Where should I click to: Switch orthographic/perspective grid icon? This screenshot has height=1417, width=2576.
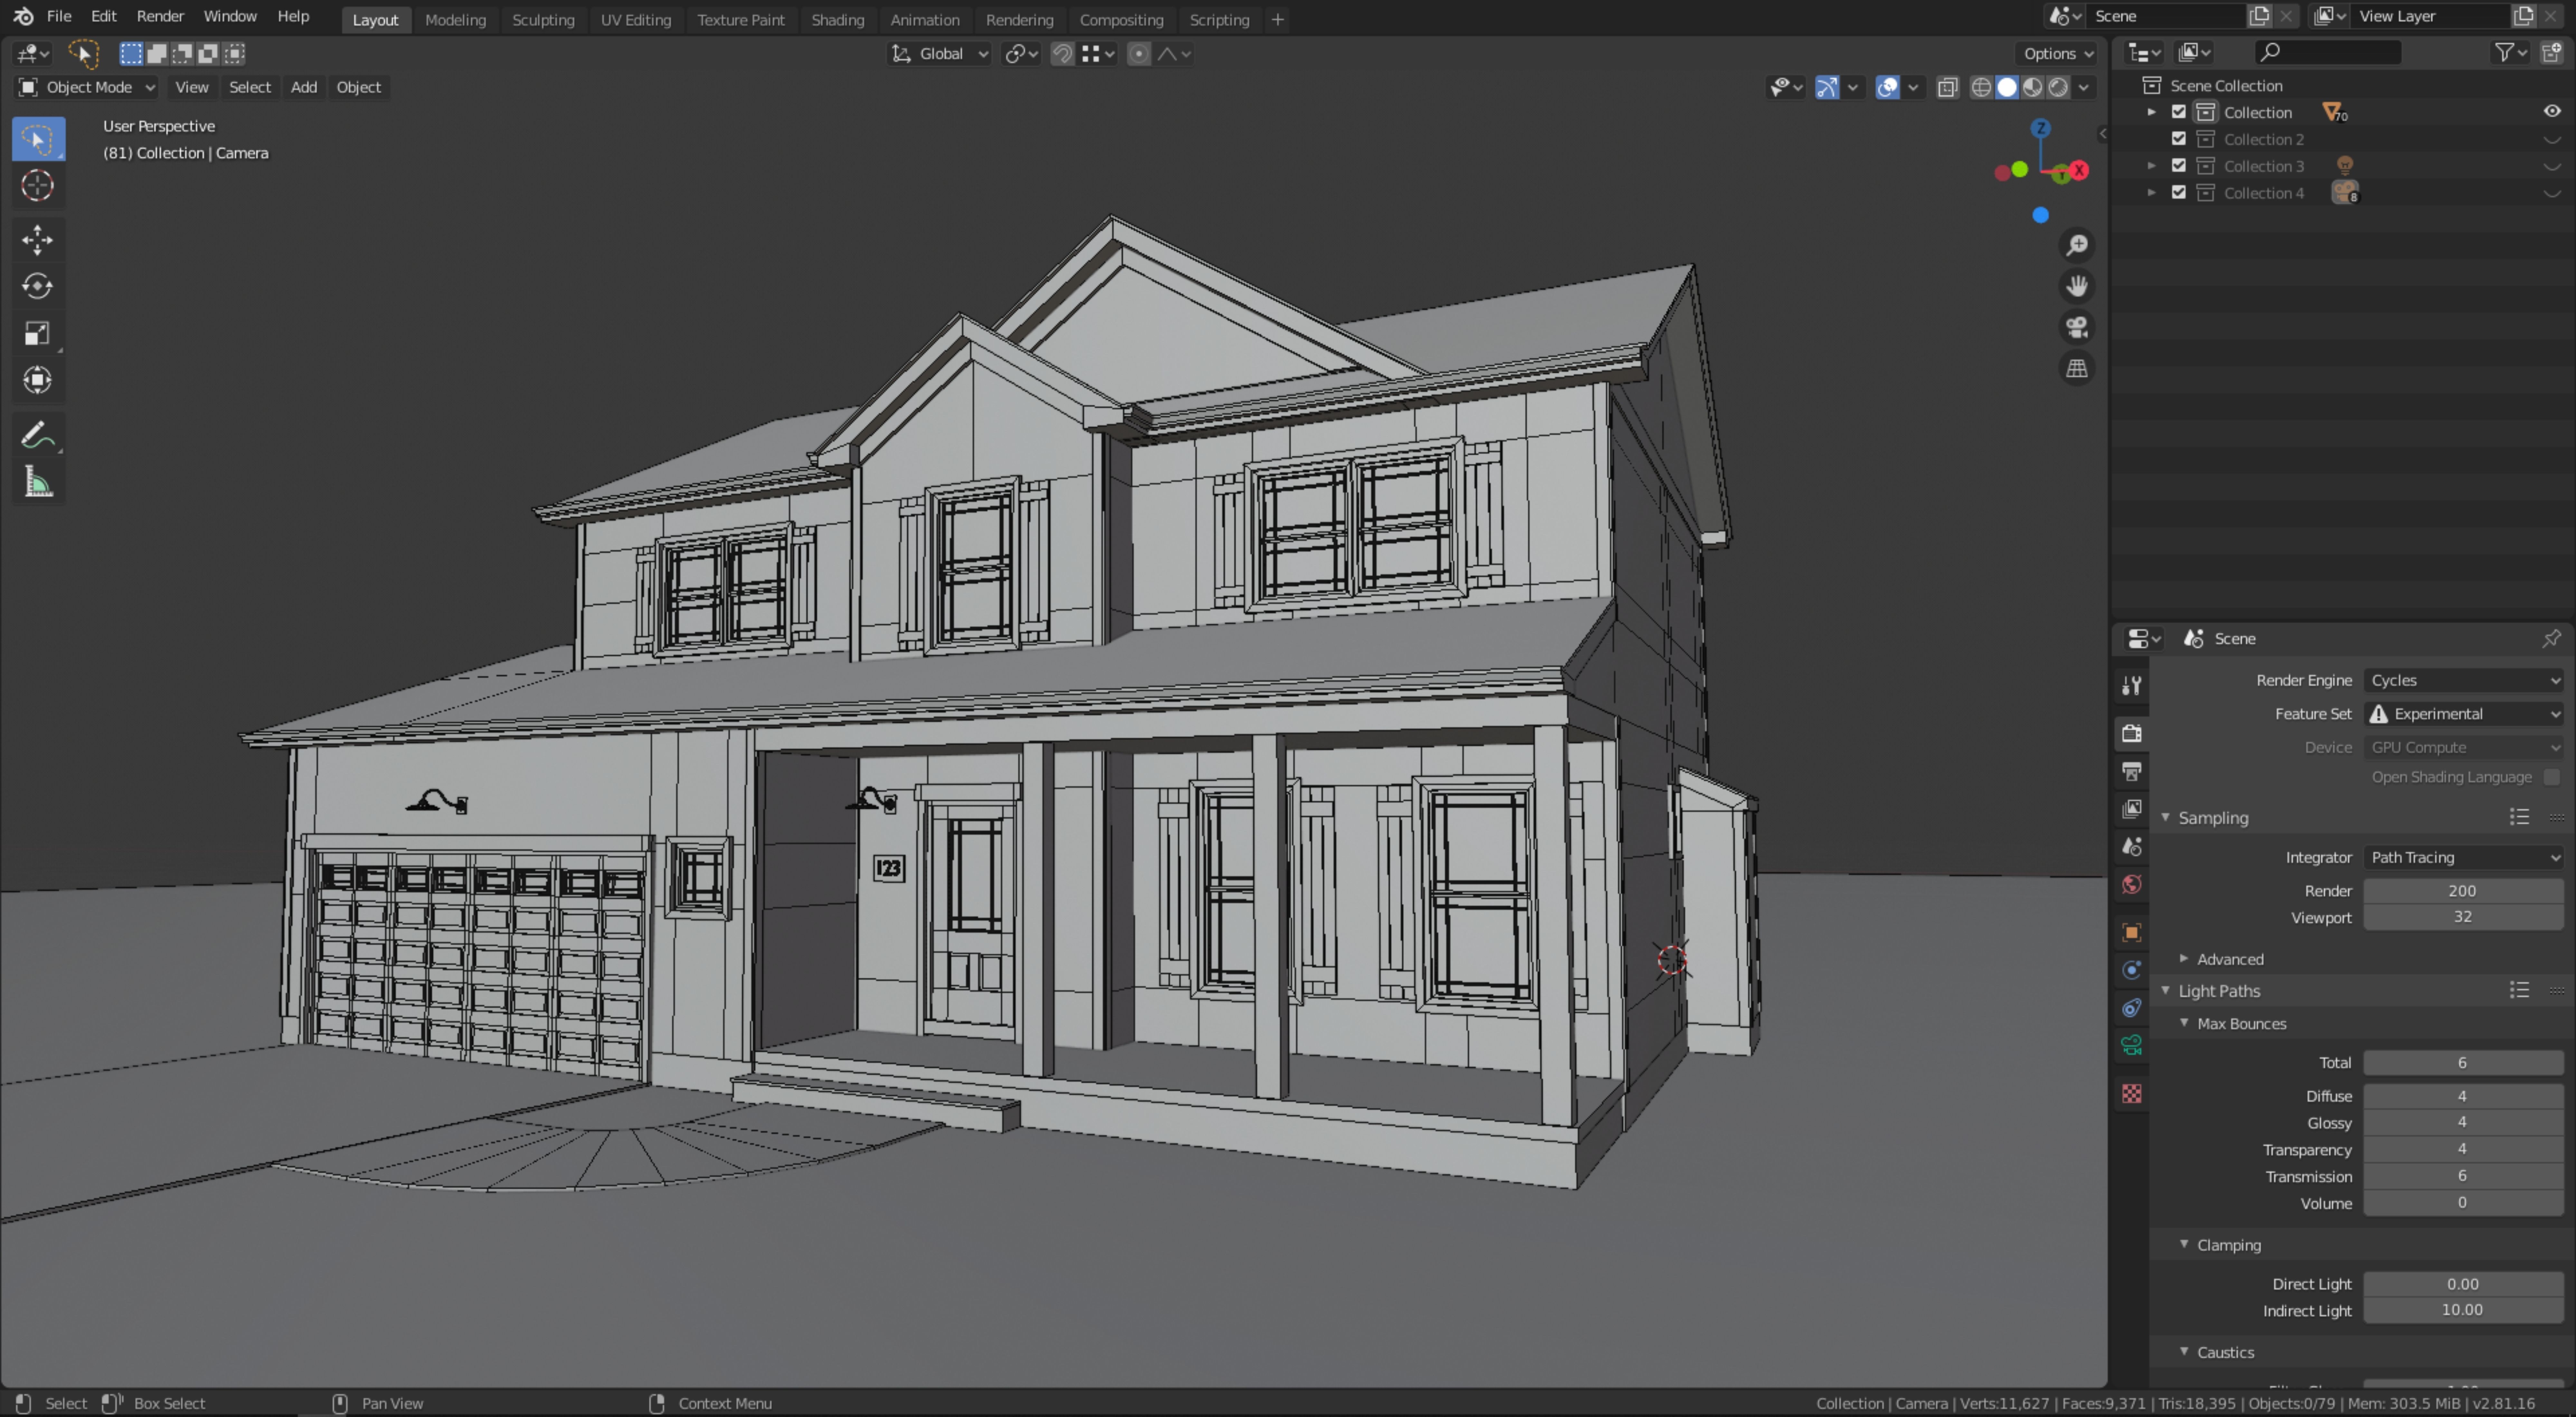2077,369
